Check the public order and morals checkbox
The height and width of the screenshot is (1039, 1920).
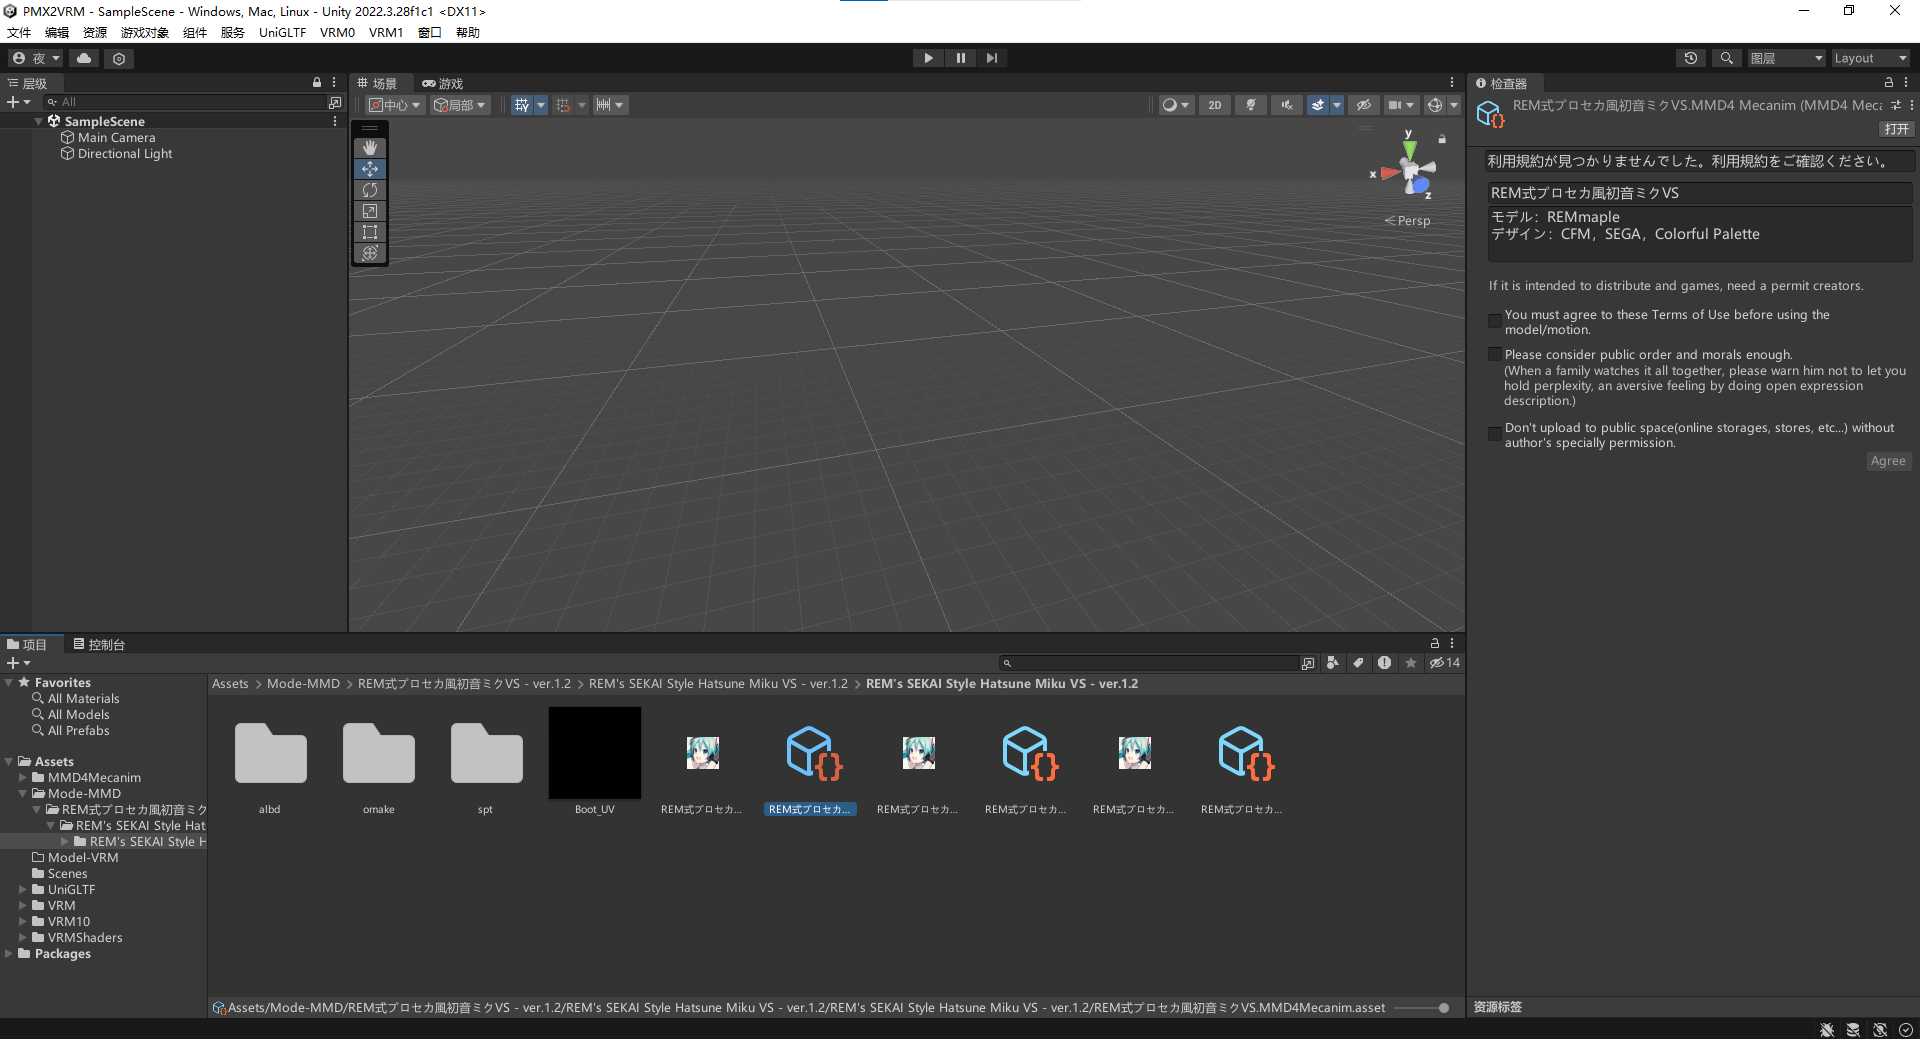(x=1495, y=354)
